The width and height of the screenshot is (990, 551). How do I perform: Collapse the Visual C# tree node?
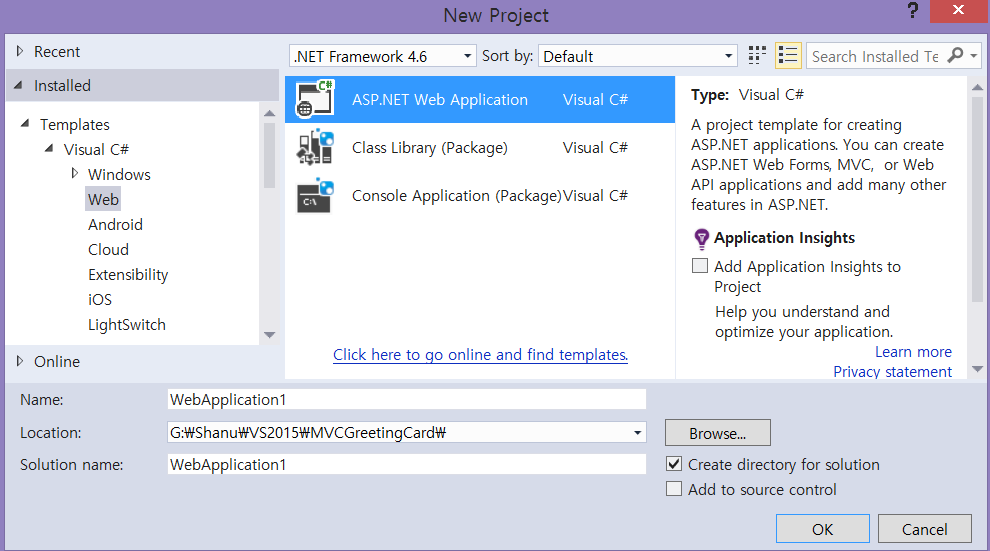click(49, 149)
